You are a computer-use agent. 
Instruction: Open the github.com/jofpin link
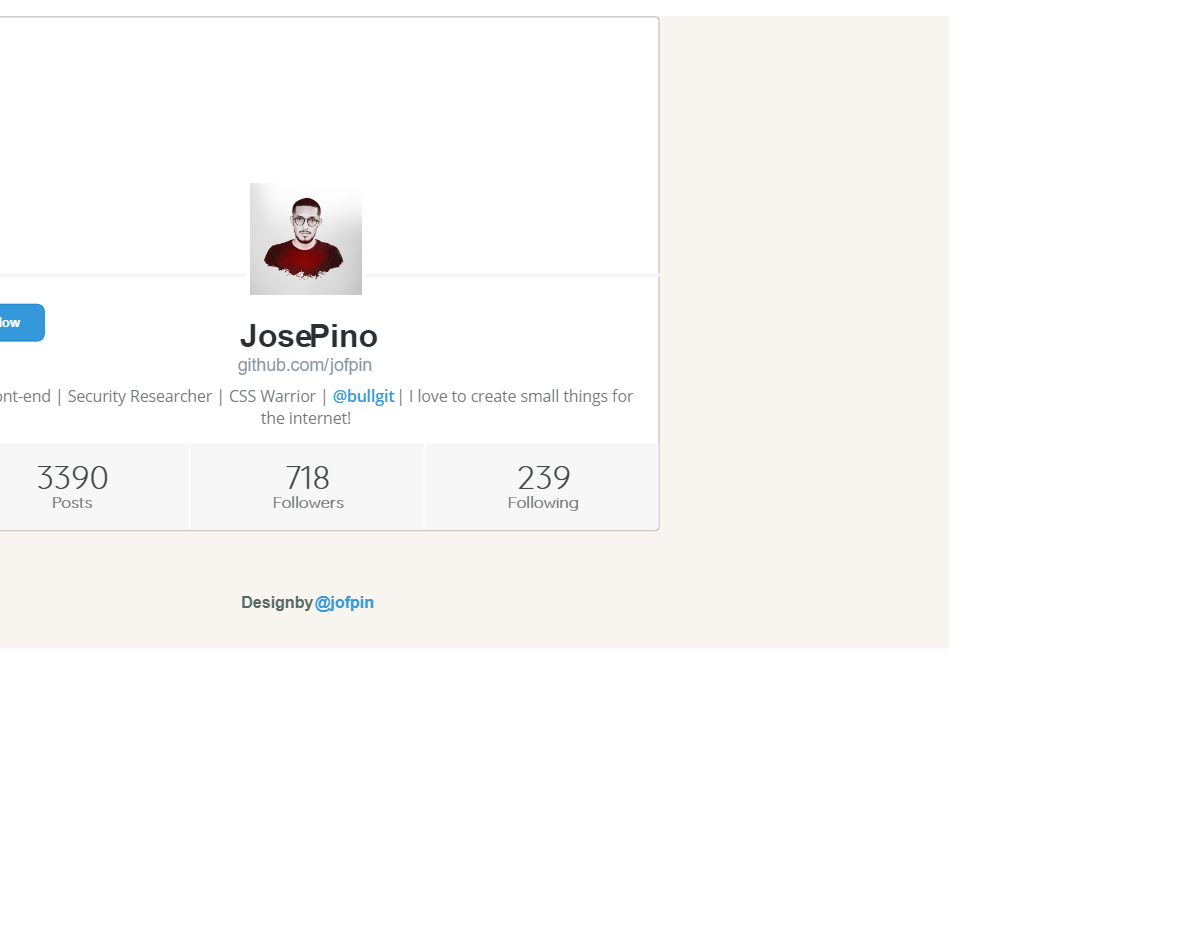[305, 365]
